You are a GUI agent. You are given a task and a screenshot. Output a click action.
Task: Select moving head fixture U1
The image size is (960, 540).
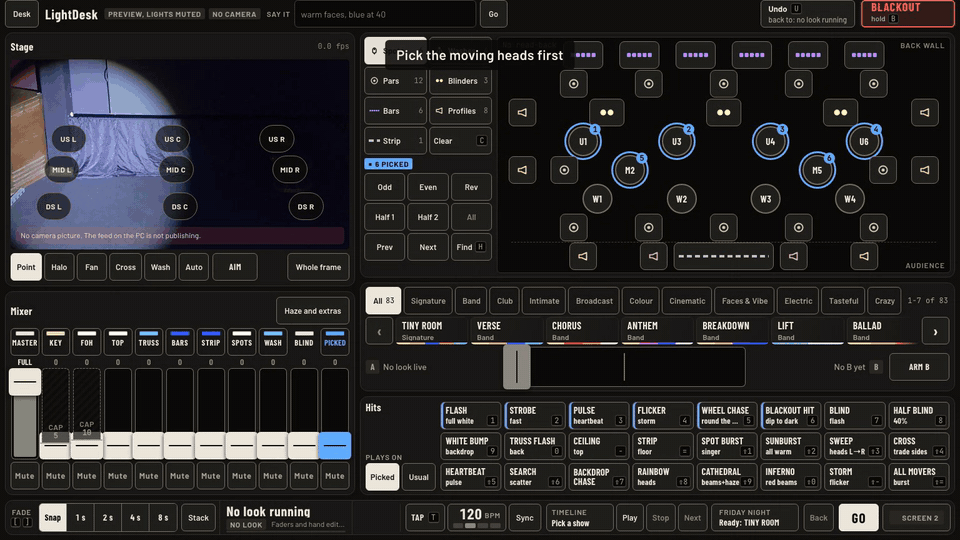point(582,141)
